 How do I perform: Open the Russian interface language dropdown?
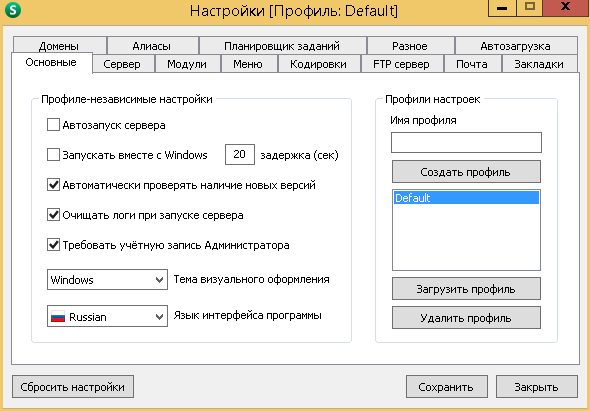click(x=107, y=316)
